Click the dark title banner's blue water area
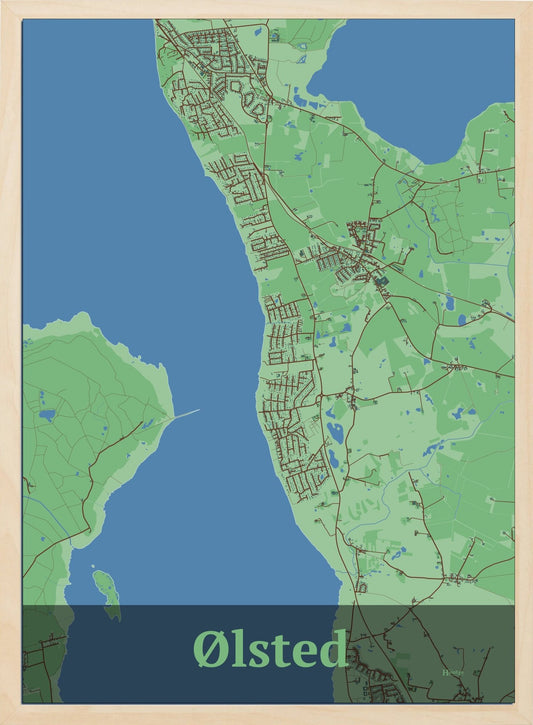 (199, 654)
